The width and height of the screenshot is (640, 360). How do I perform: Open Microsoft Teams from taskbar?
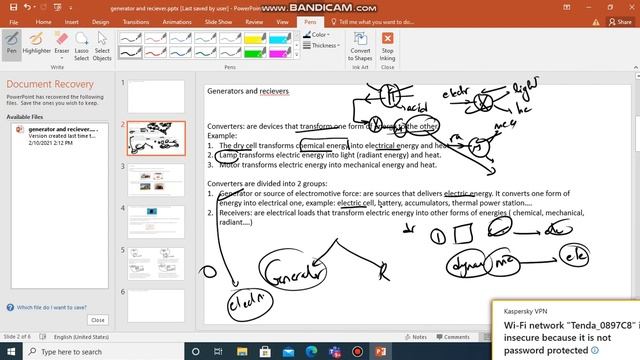coord(335,351)
